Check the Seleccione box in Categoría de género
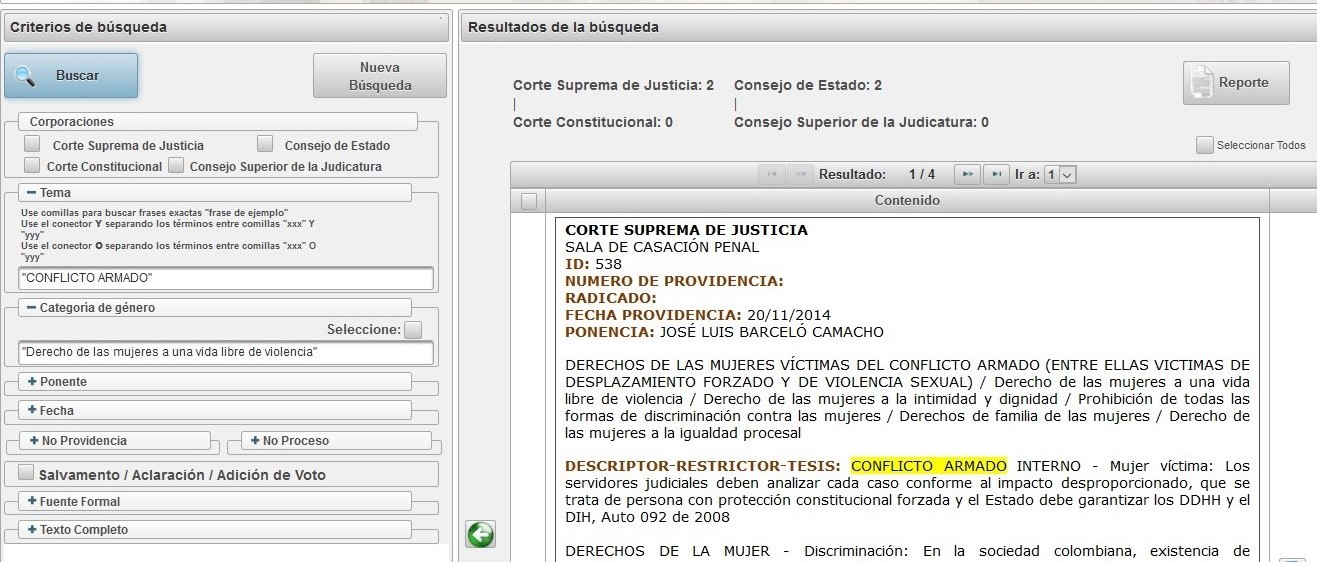The width and height of the screenshot is (1317, 562). [x=413, y=329]
